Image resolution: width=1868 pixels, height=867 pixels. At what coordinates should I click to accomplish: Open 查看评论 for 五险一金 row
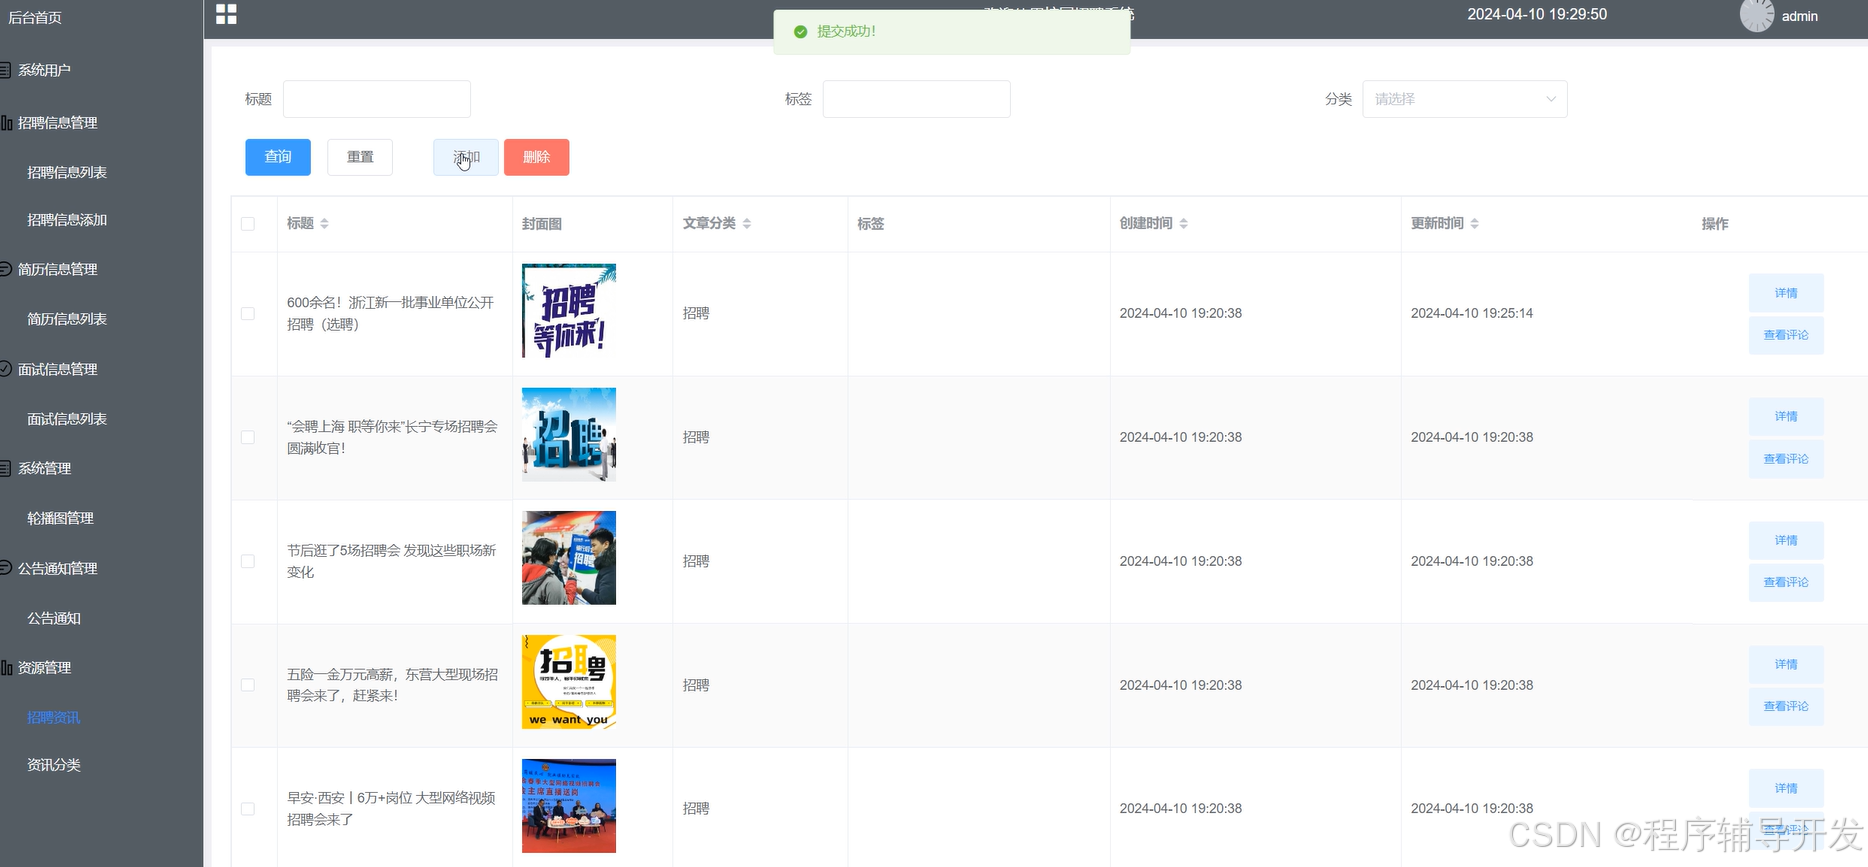1786,706
